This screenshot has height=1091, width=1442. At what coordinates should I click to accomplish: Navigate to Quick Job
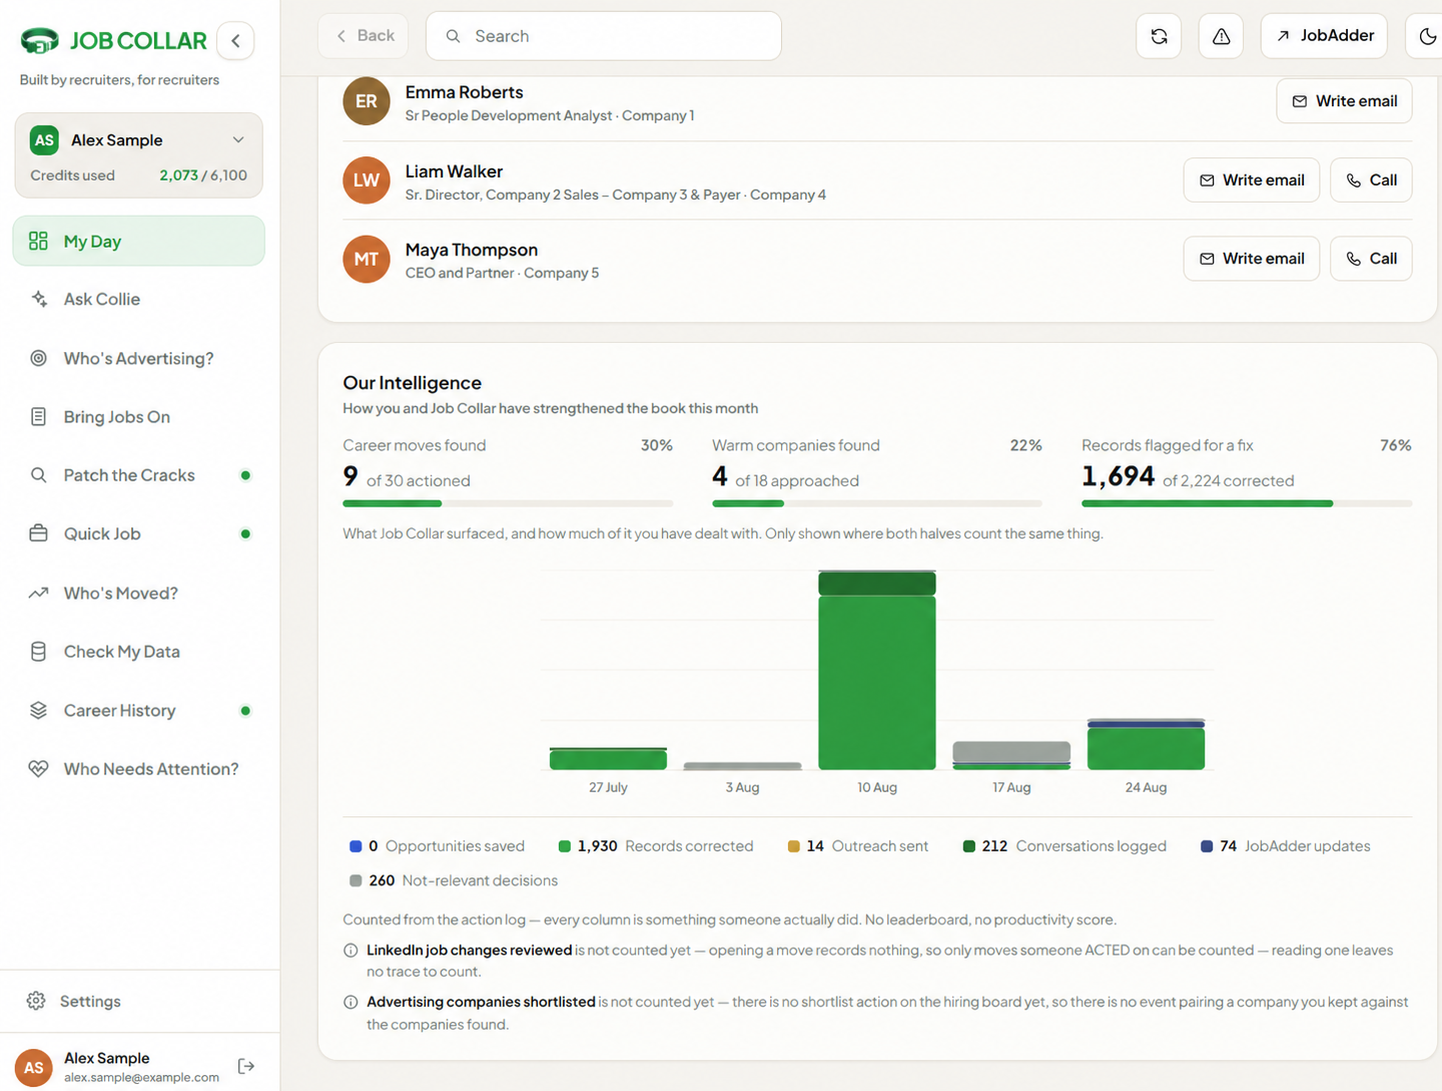tap(139, 534)
